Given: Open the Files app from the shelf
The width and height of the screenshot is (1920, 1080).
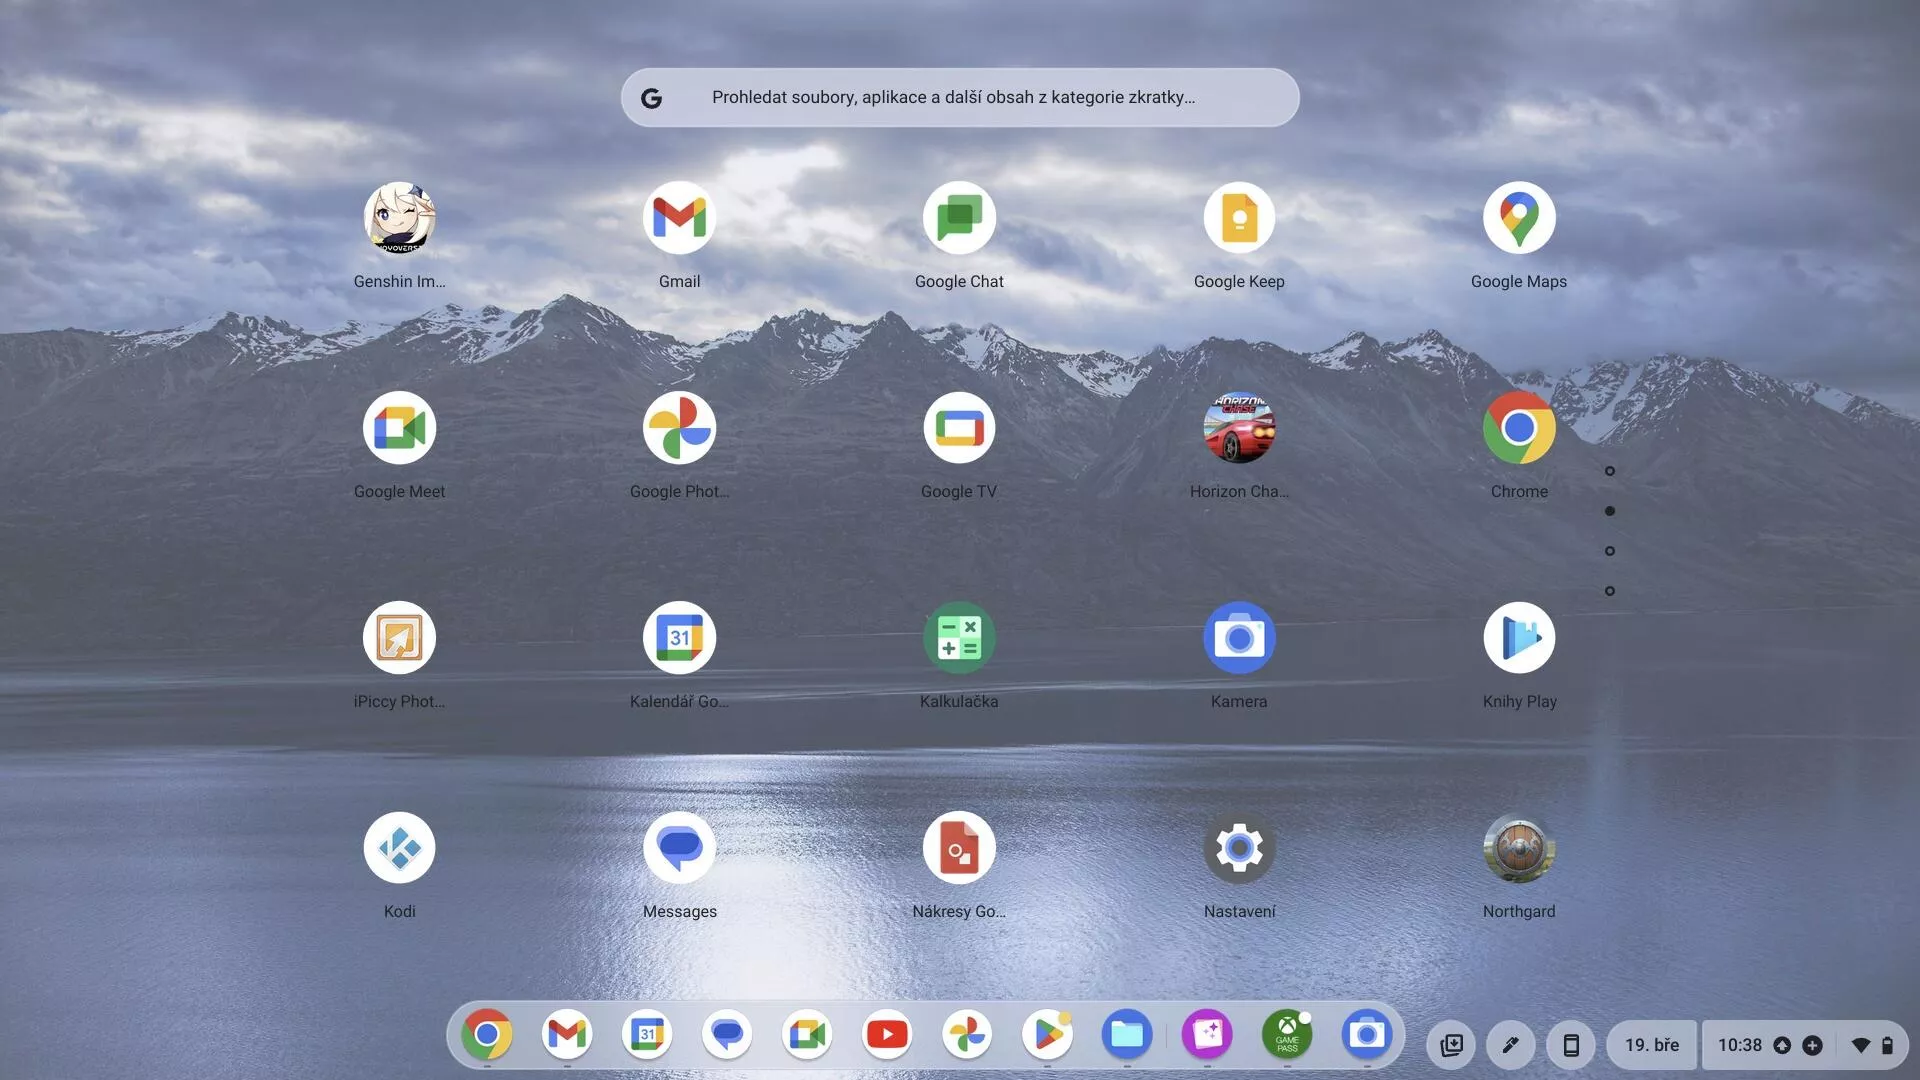Looking at the screenshot, I should (1127, 1034).
